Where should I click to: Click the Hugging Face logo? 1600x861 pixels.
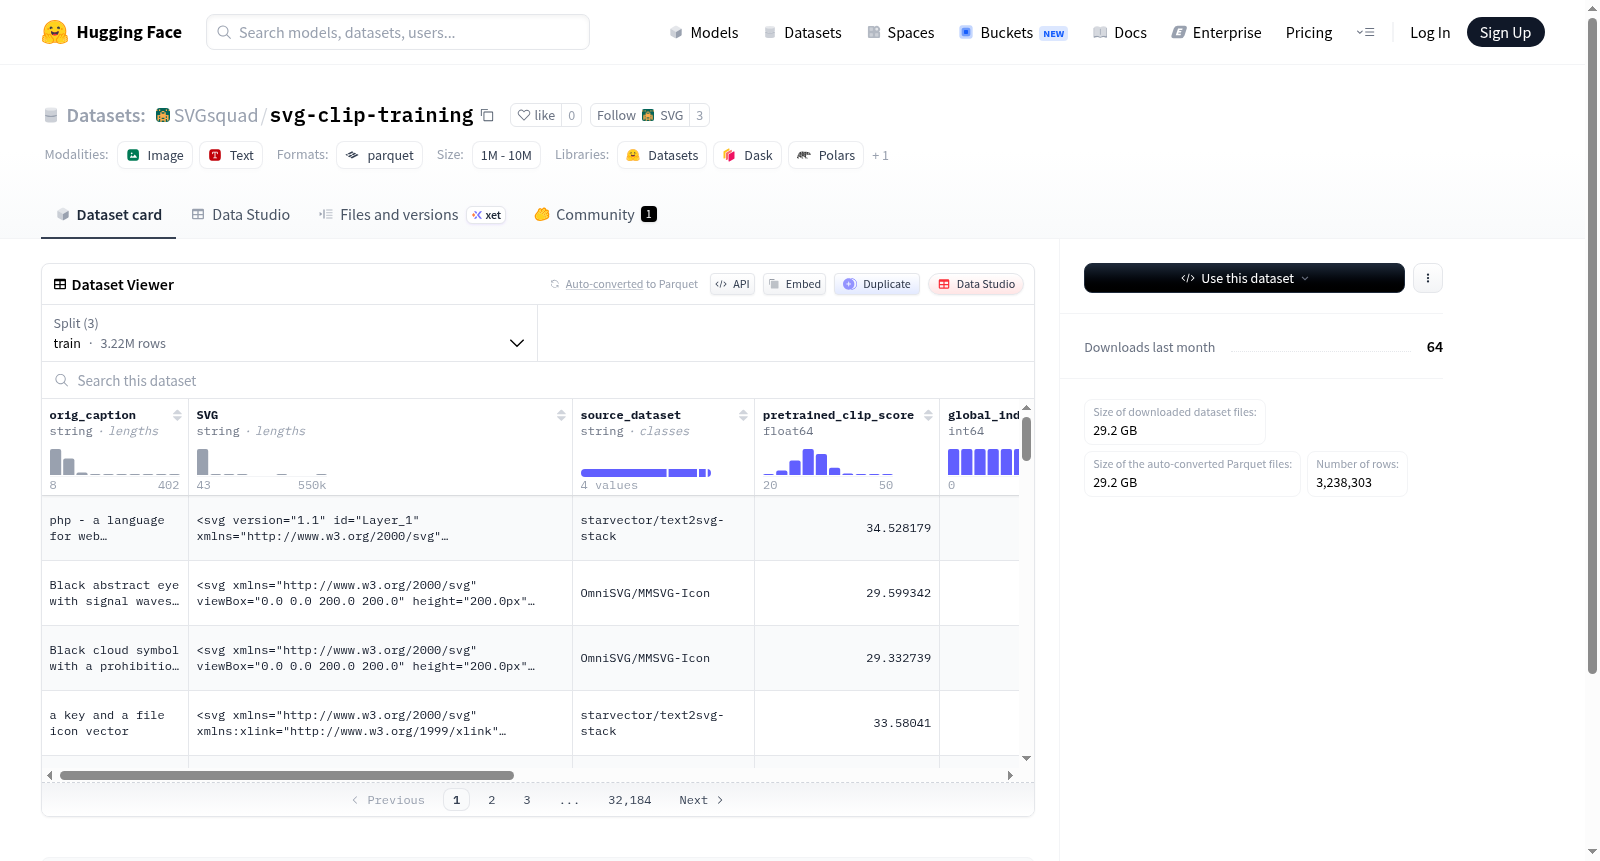111,32
